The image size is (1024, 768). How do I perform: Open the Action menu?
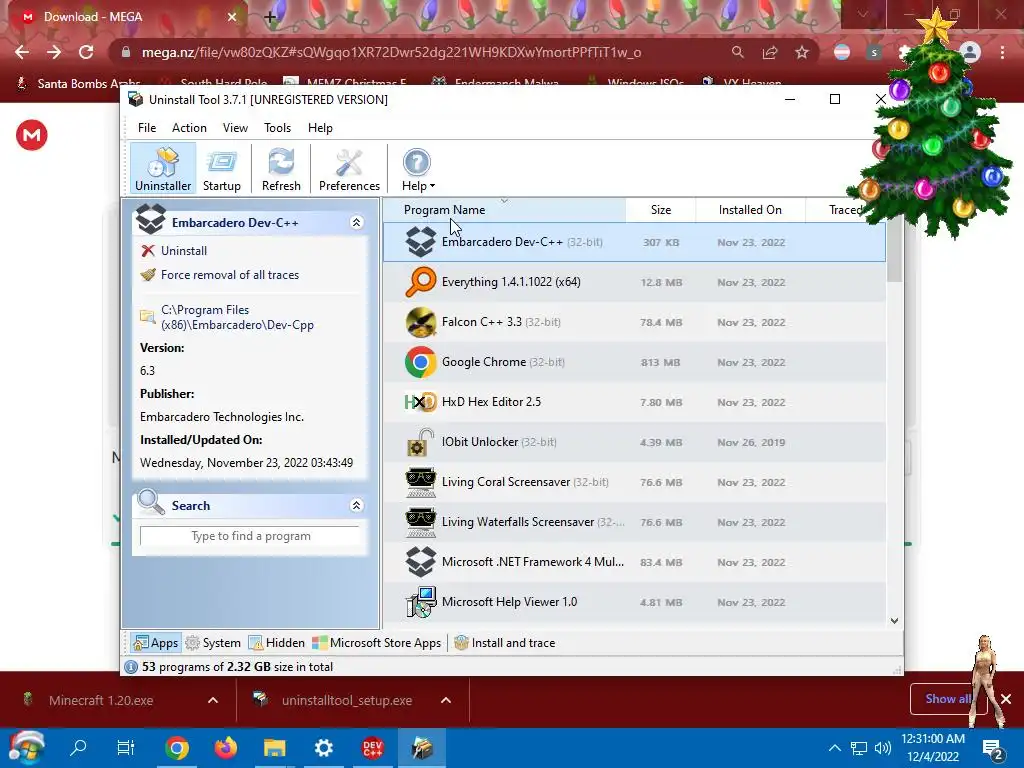(189, 128)
